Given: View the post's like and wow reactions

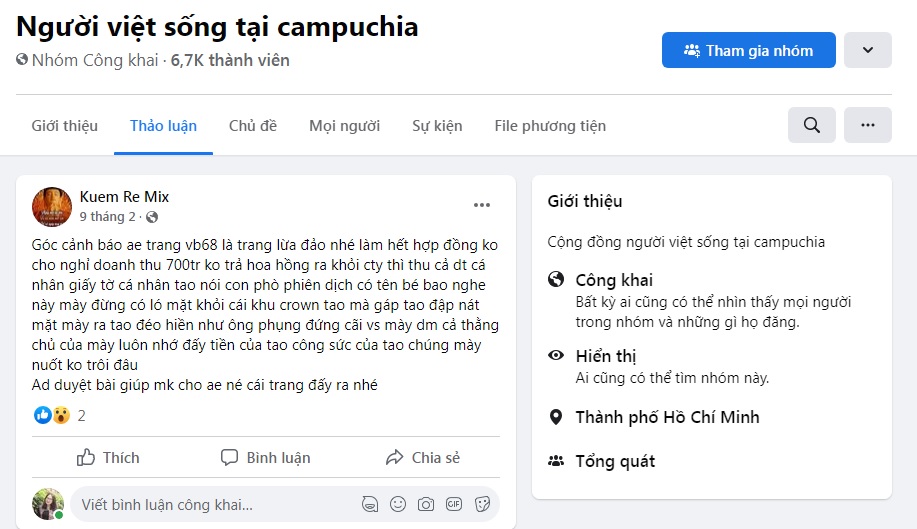Looking at the screenshot, I should point(51,415).
